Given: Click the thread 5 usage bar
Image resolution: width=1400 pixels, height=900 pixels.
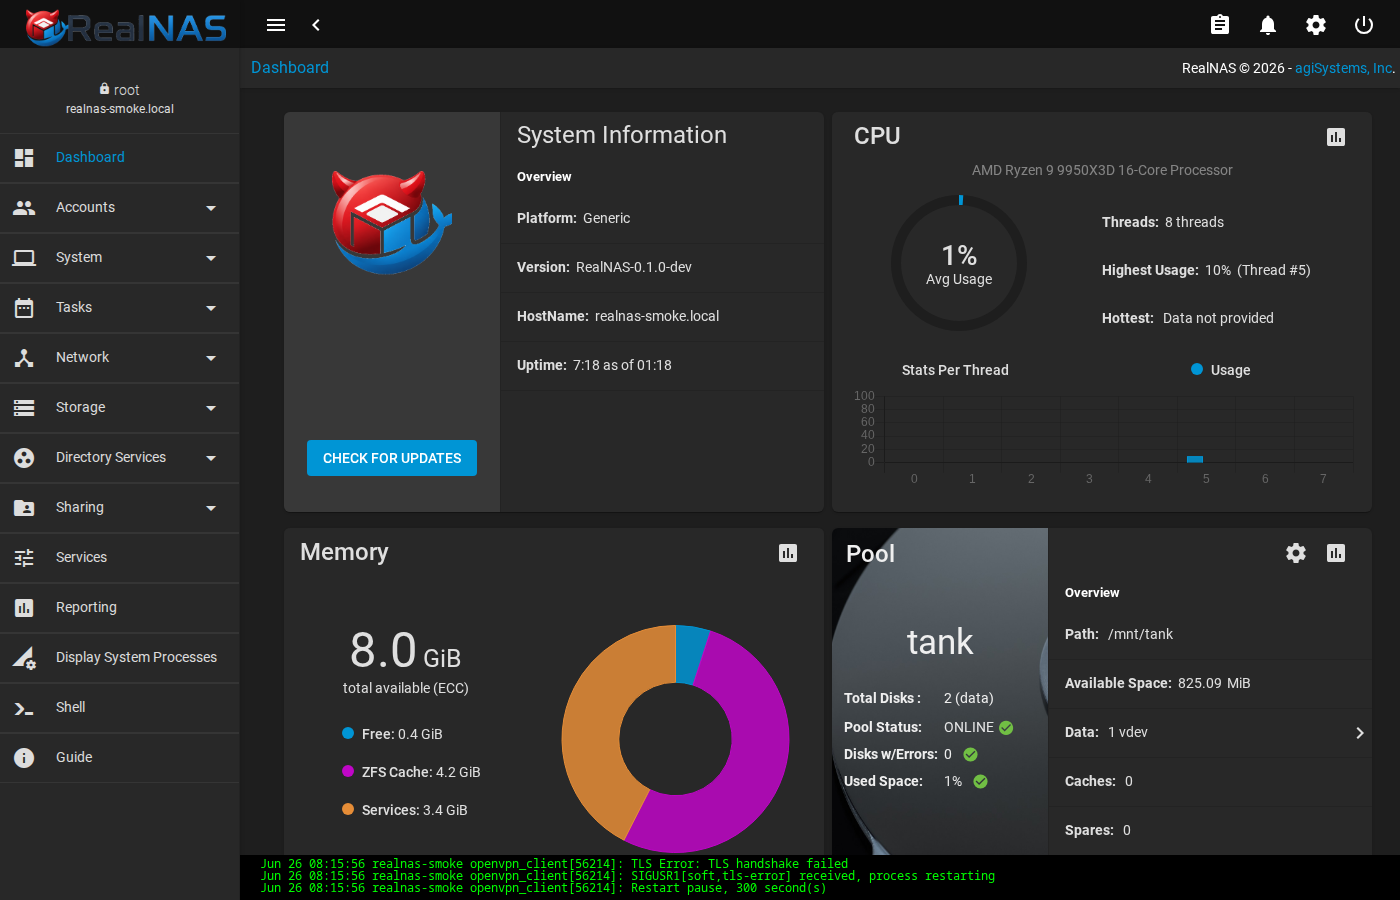Looking at the screenshot, I should pyautogui.click(x=1195, y=459).
